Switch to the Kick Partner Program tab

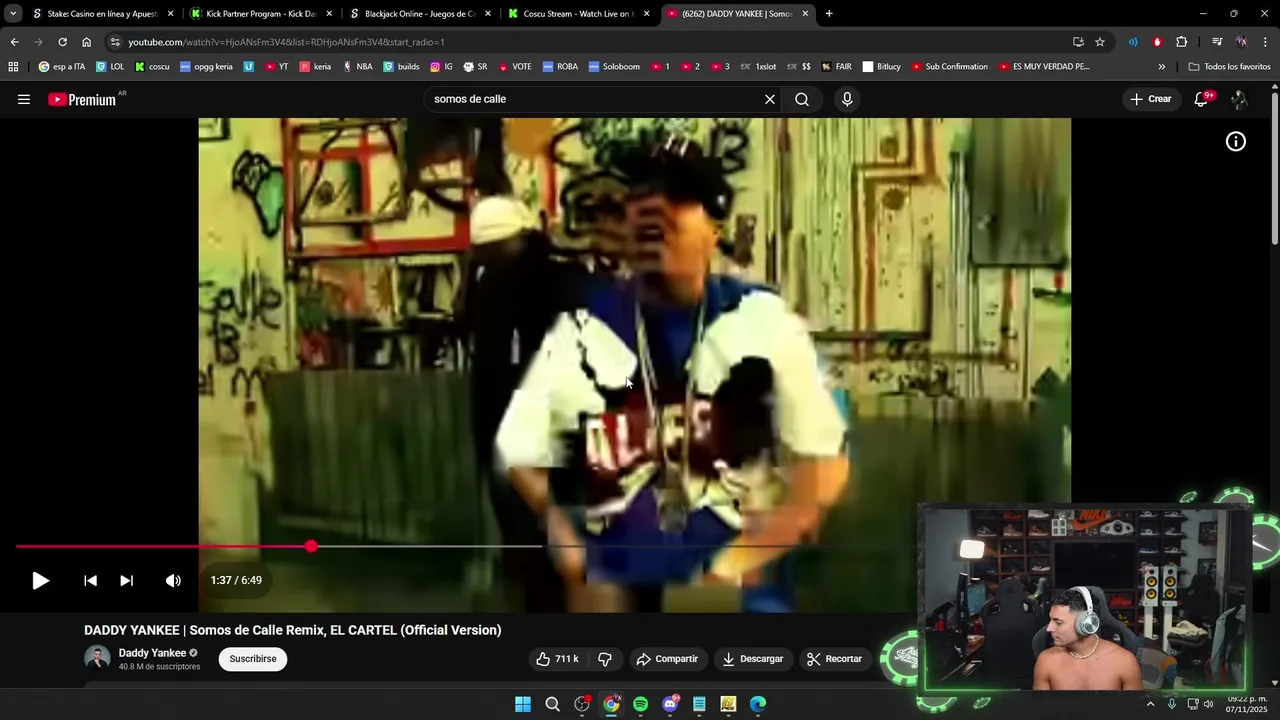point(260,14)
